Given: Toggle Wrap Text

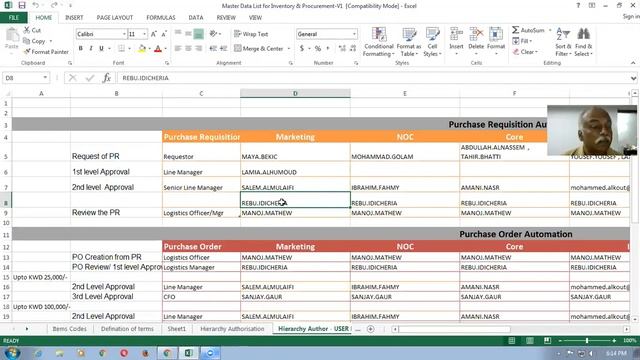Looking at the screenshot, I should tap(251, 34).
